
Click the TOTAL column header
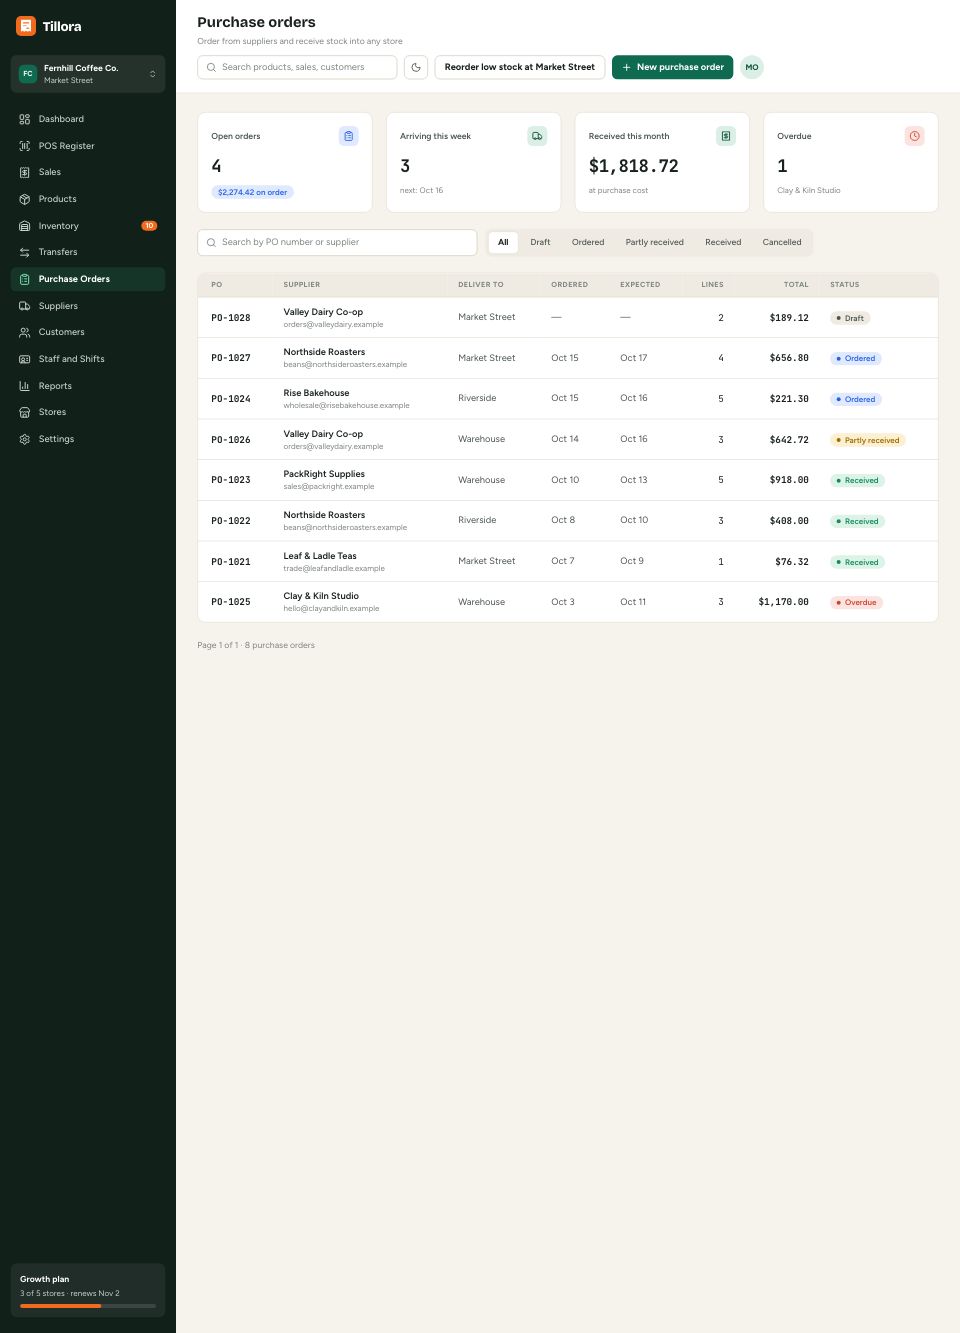tap(796, 285)
